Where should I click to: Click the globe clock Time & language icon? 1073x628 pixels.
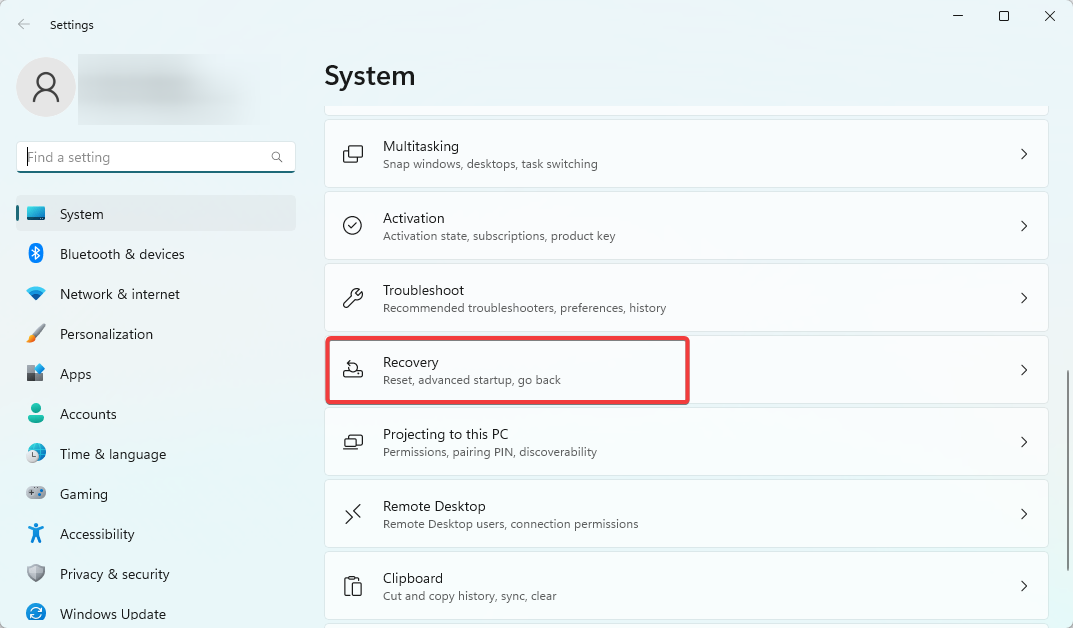[36, 454]
